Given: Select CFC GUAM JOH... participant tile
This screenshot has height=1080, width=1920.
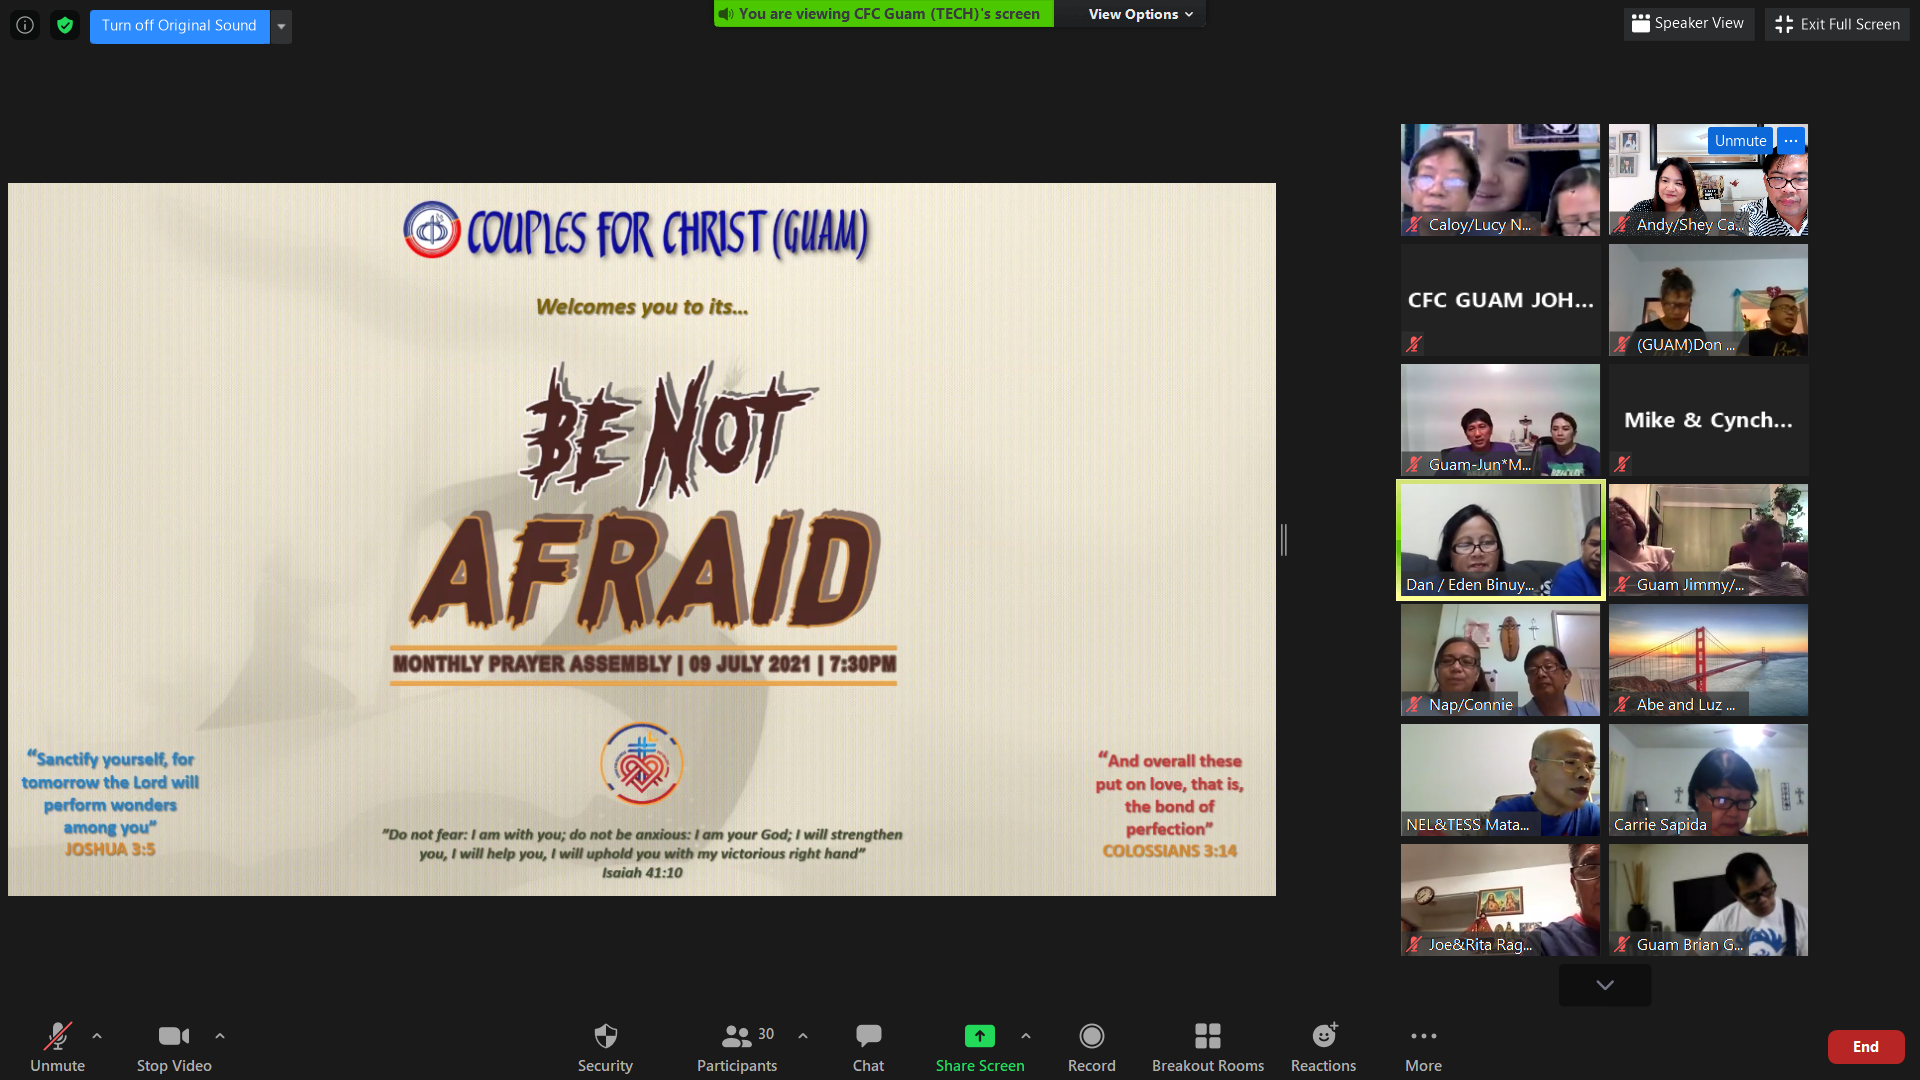Looking at the screenshot, I should (1500, 300).
